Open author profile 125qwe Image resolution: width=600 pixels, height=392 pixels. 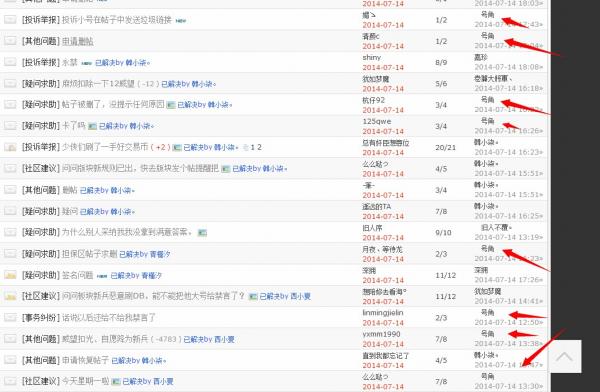click(x=377, y=121)
